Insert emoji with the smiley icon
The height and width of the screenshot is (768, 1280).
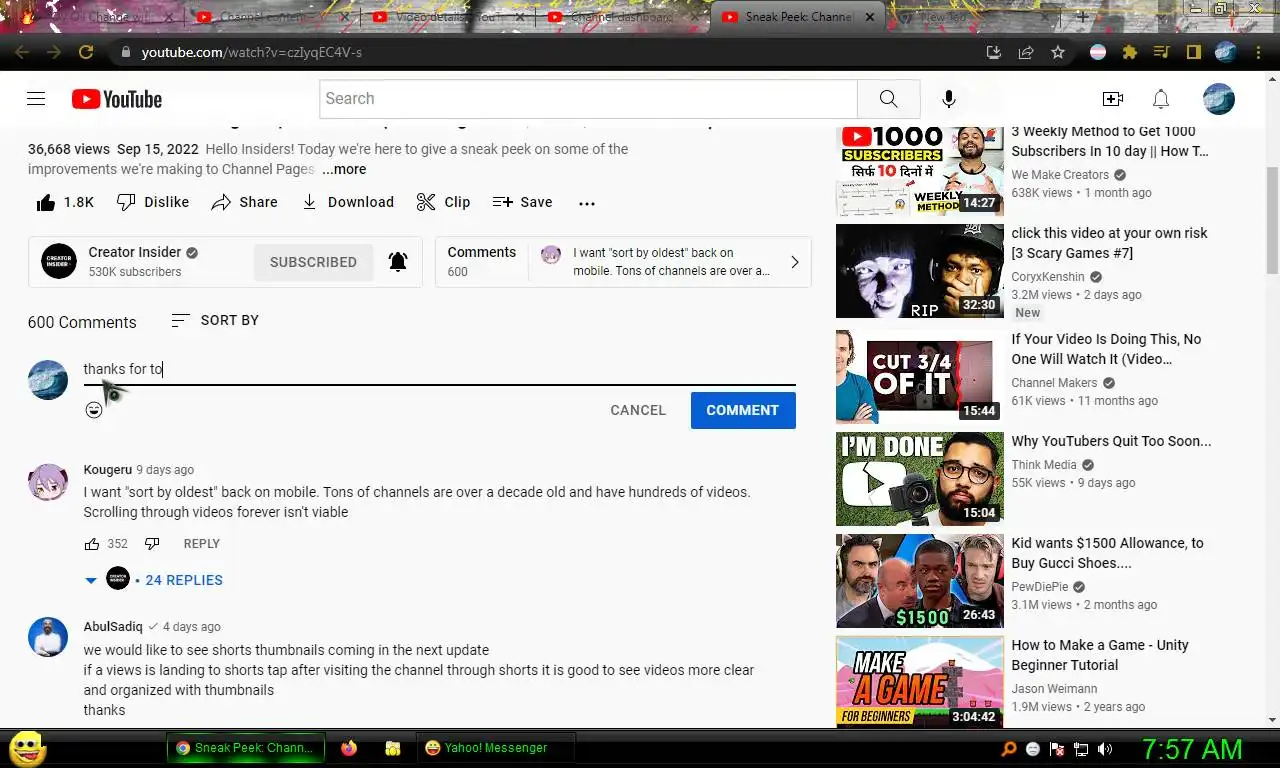(x=94, y=410)
